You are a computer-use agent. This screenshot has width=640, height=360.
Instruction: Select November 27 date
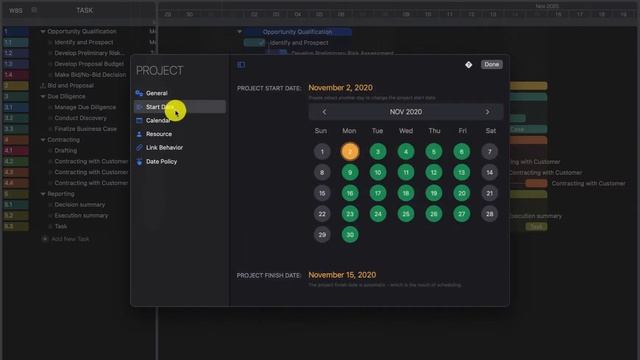(x=462, y=214)
